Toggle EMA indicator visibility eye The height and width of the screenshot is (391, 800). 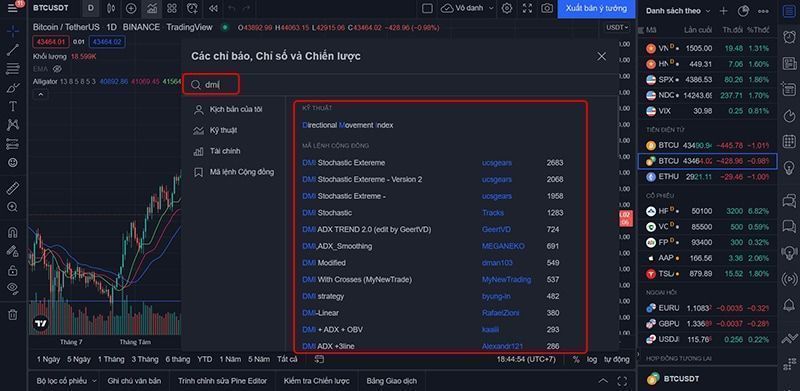pos(57,68)
